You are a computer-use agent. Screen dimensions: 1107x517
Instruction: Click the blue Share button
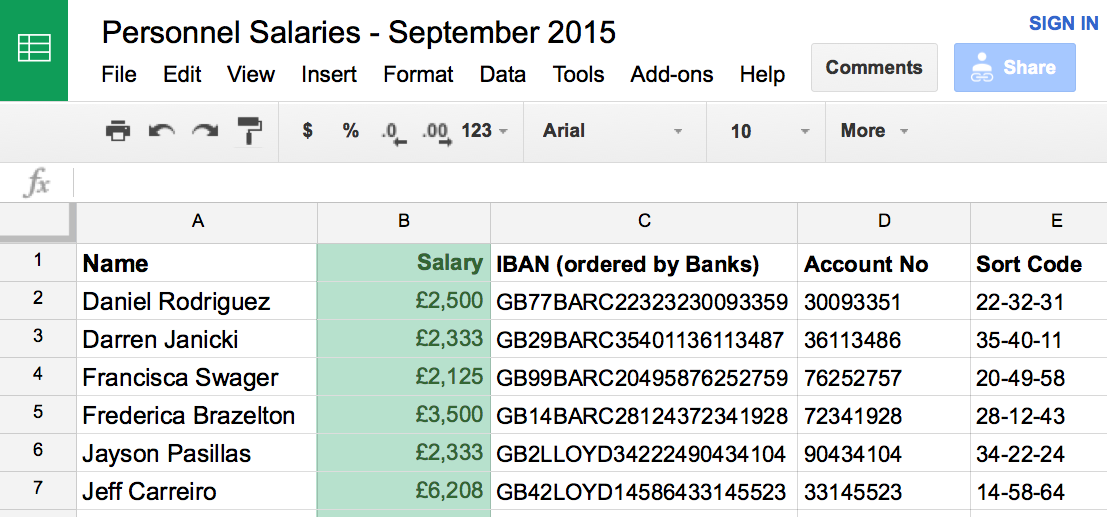(1014, 68)
